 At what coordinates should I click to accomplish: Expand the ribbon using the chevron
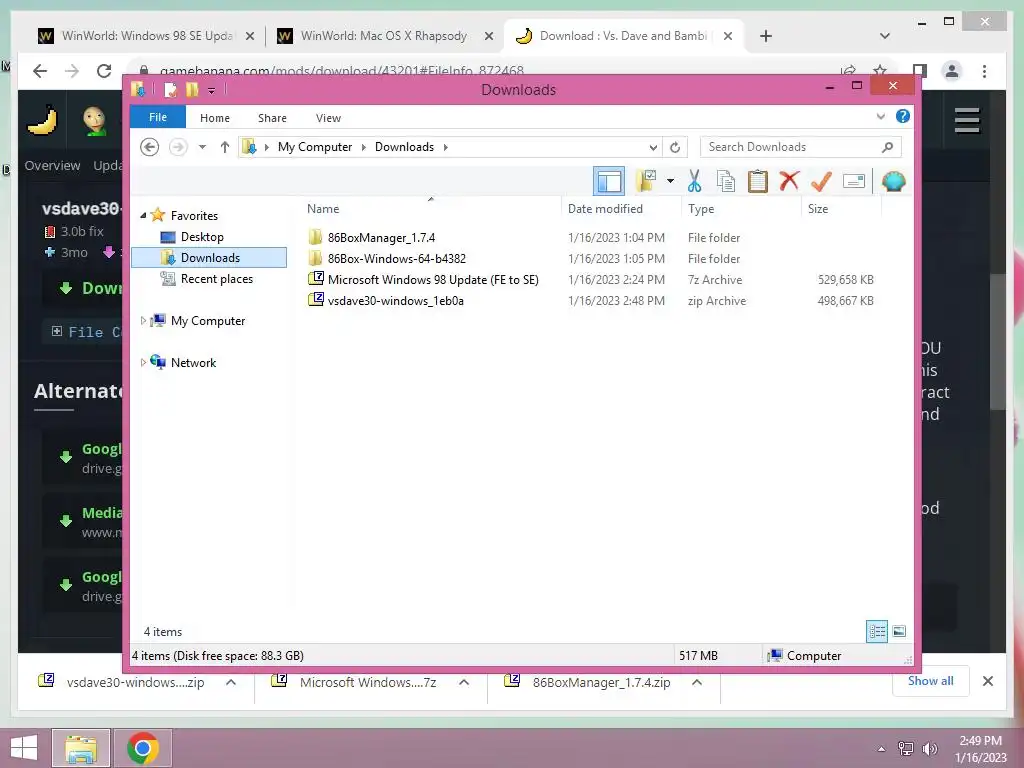[x=880, y=117]
